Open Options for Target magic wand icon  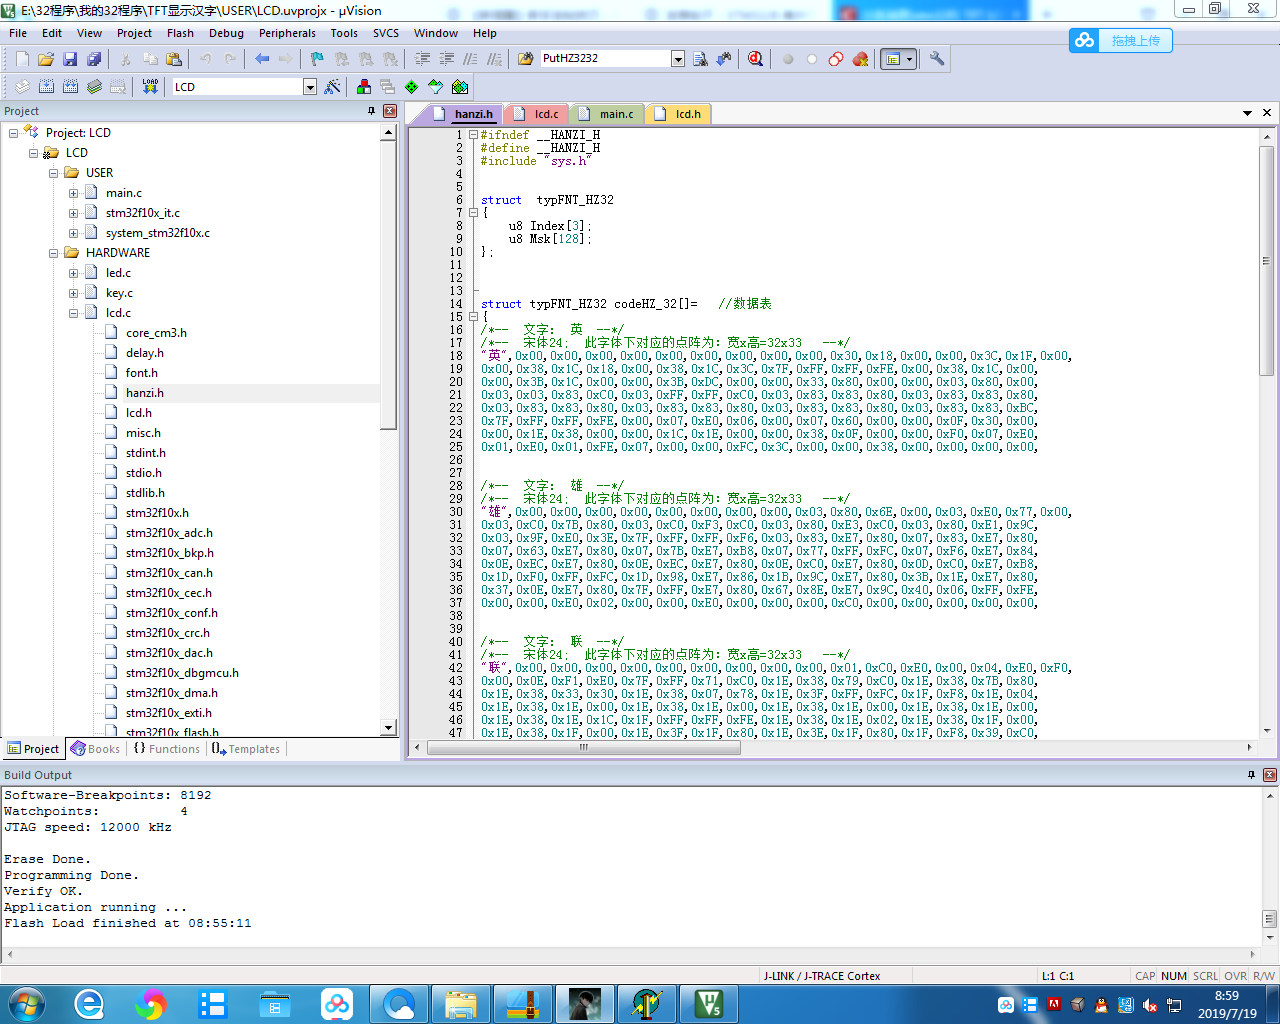[x=333, y=87]
